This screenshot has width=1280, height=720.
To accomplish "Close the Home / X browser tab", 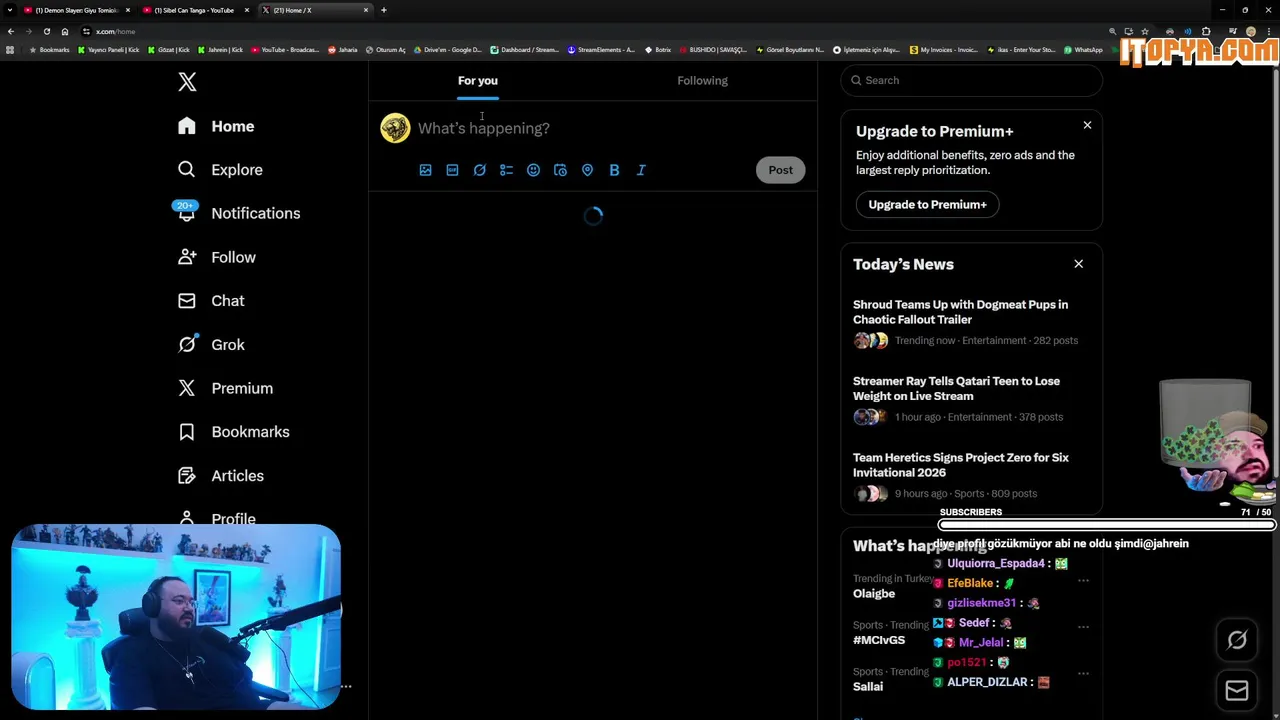I will coord(366,10).
